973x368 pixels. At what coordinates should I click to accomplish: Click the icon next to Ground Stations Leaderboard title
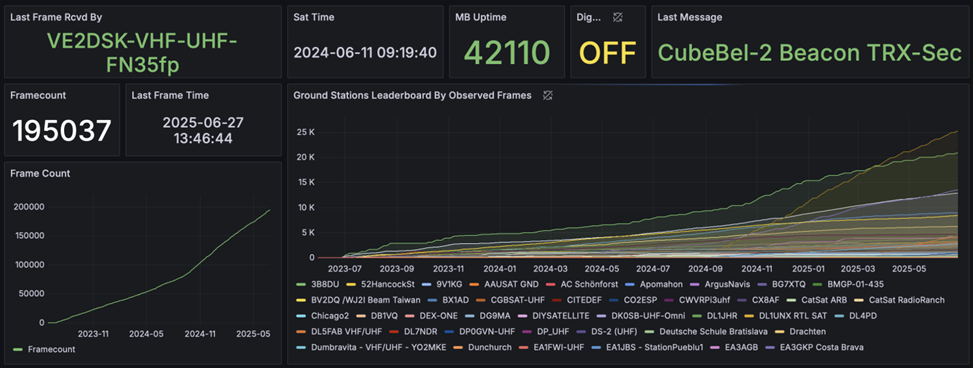[x=547, y=96]
